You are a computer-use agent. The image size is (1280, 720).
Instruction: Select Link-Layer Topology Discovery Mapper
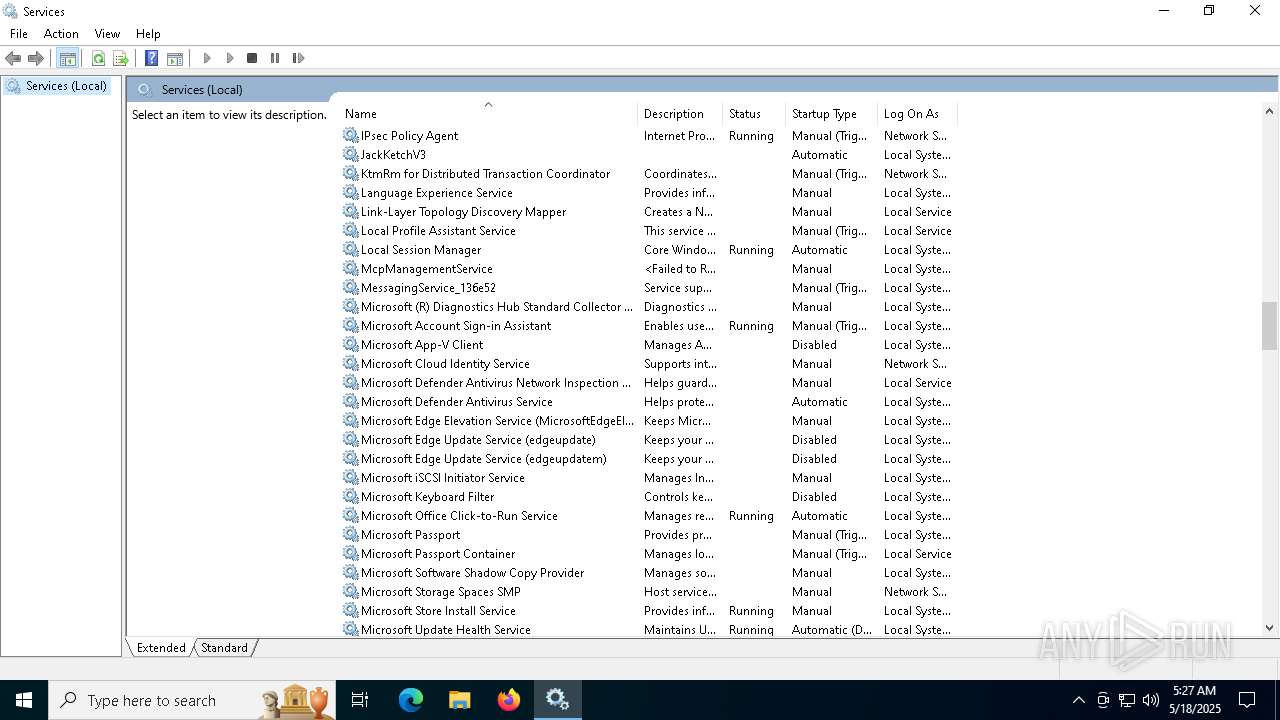point(648,212)
